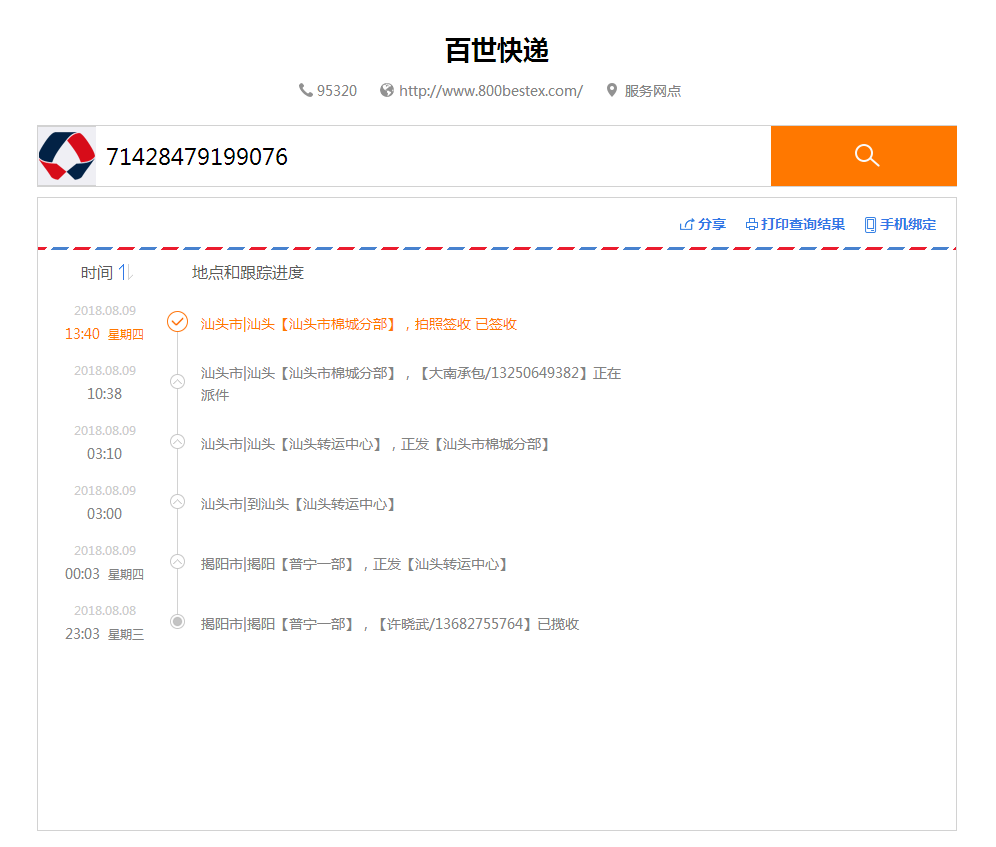Click the Best Express logo icon
Screen dimensions: 996x847
point(67,156)
